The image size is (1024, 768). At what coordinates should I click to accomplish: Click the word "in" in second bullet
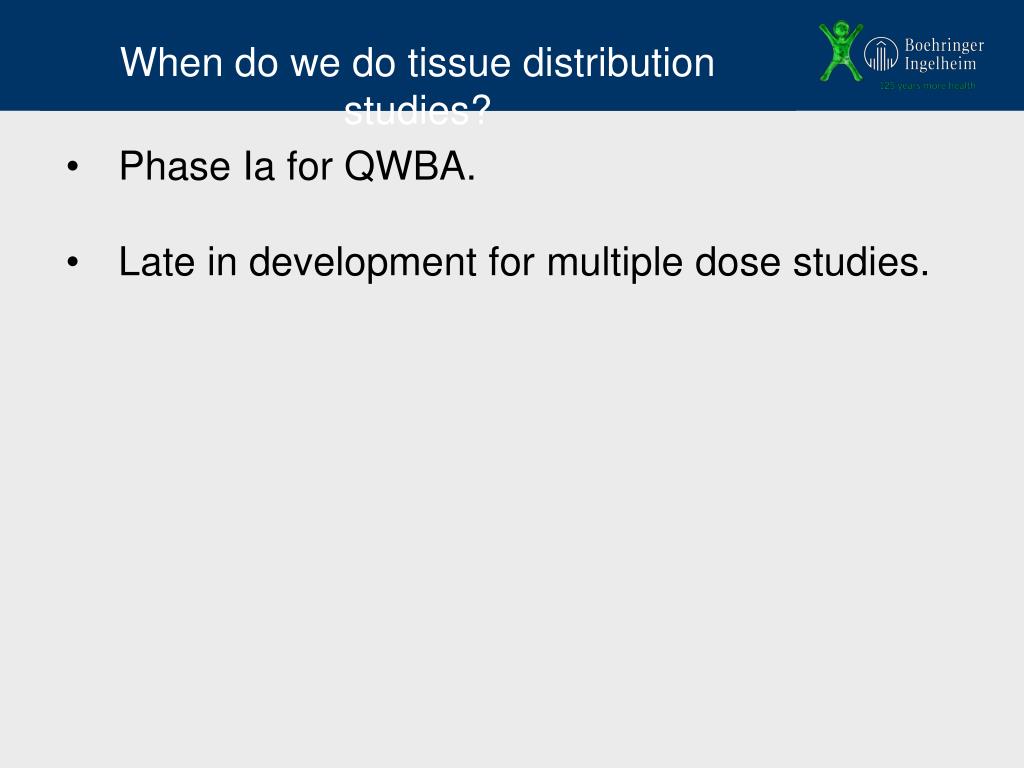pyautogui.click(x=222, y=263)
